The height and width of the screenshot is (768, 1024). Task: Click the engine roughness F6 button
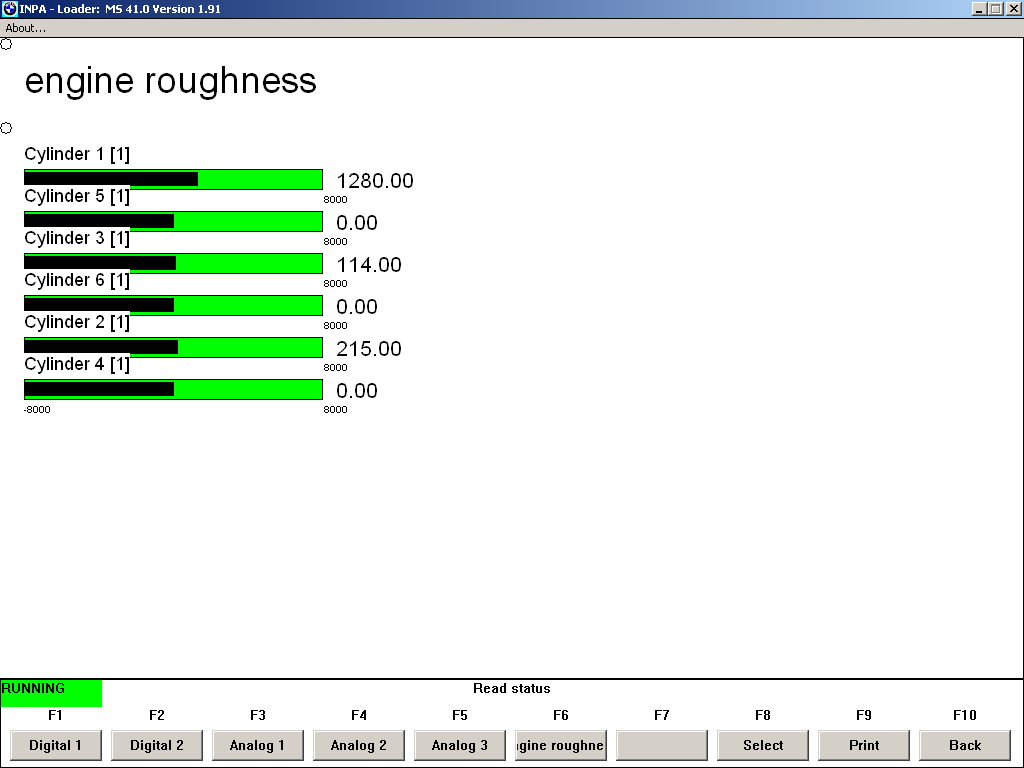[x=561, y=745]
